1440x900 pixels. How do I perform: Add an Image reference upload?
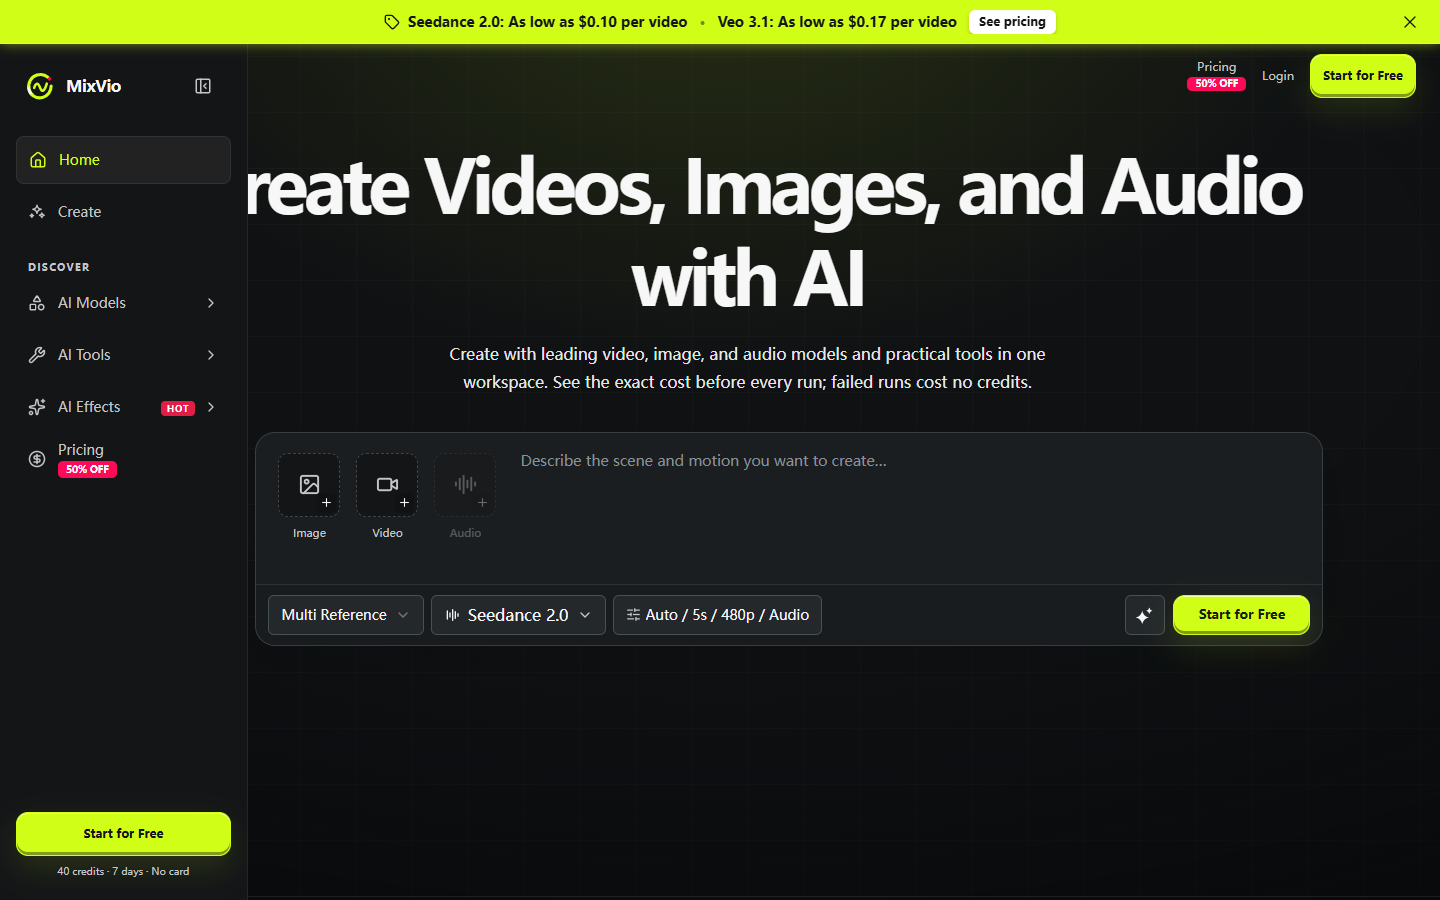coord(309,485)
